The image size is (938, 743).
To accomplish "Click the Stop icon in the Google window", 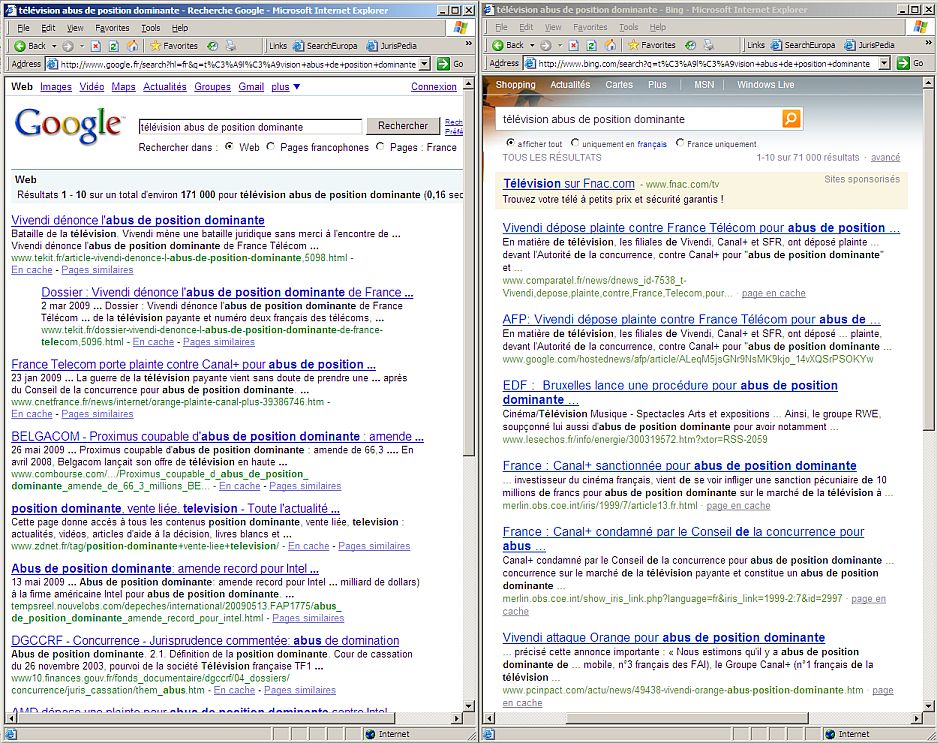I will coord(96,45).
